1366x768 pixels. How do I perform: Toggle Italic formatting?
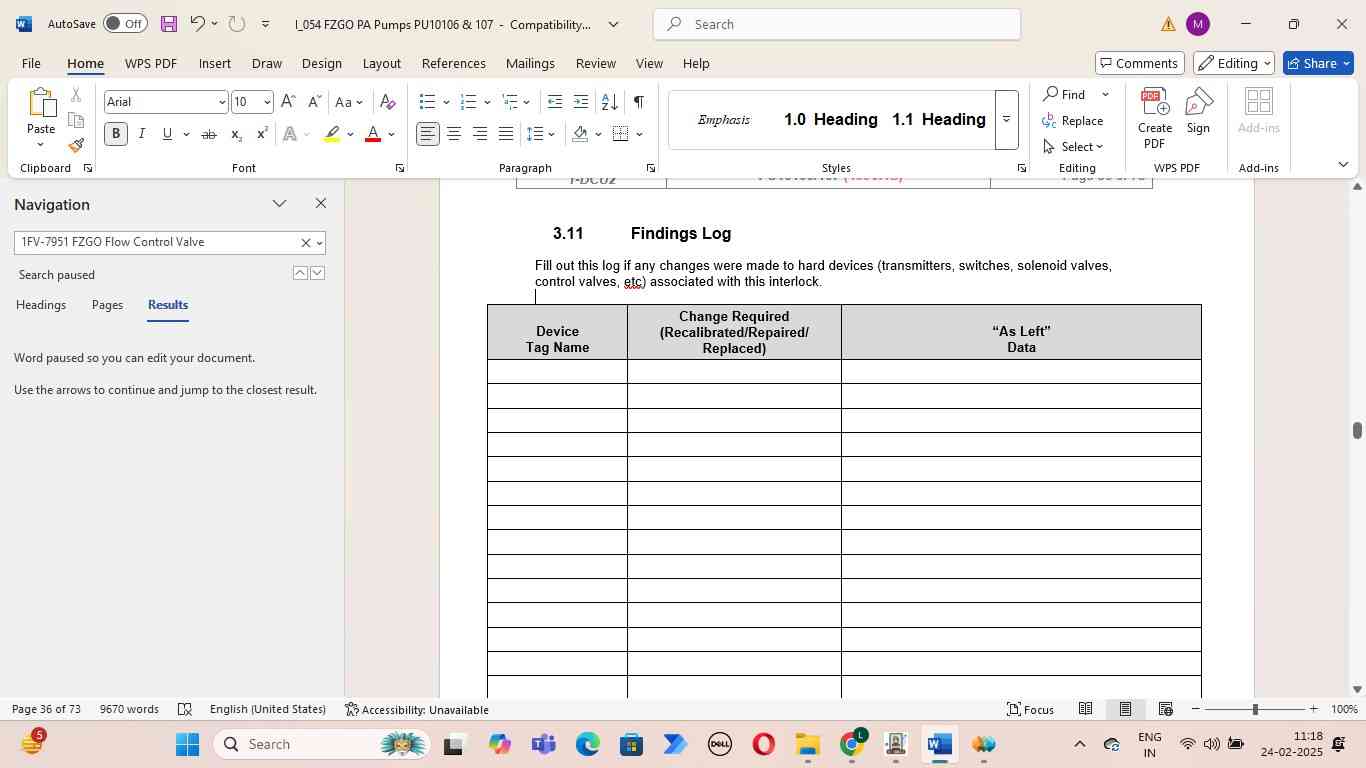point(141,134)
